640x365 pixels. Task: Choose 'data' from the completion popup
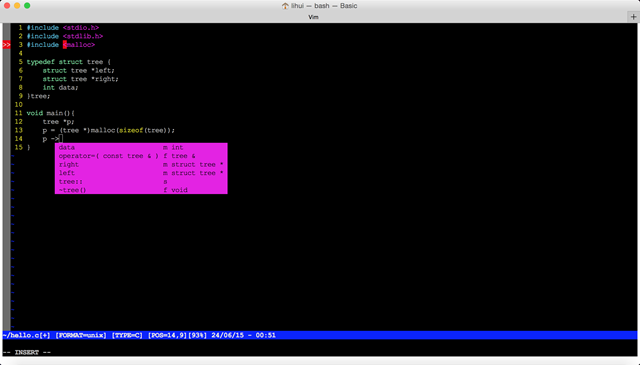(x=141, y=147)
